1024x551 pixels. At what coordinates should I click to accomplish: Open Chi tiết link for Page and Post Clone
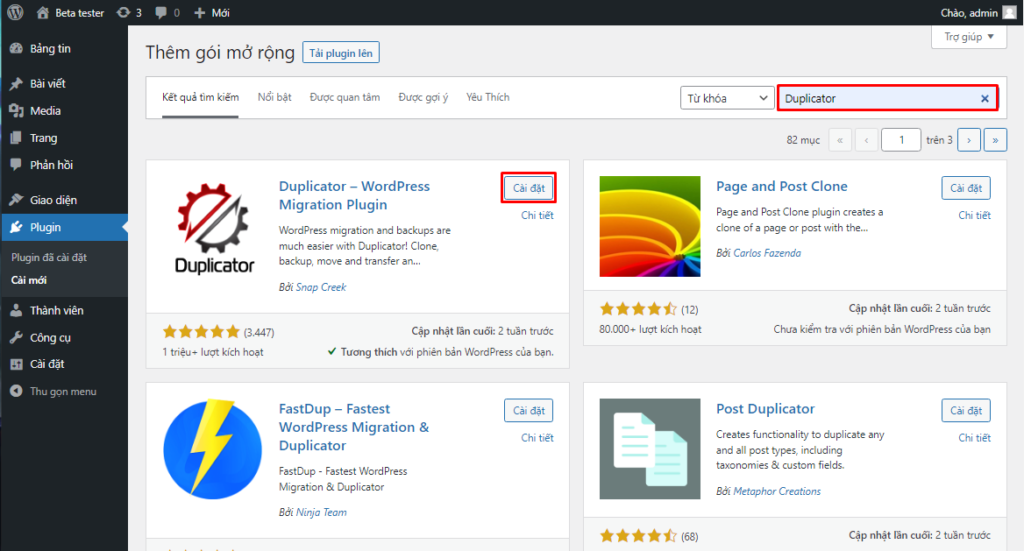(x=974, y=215)
